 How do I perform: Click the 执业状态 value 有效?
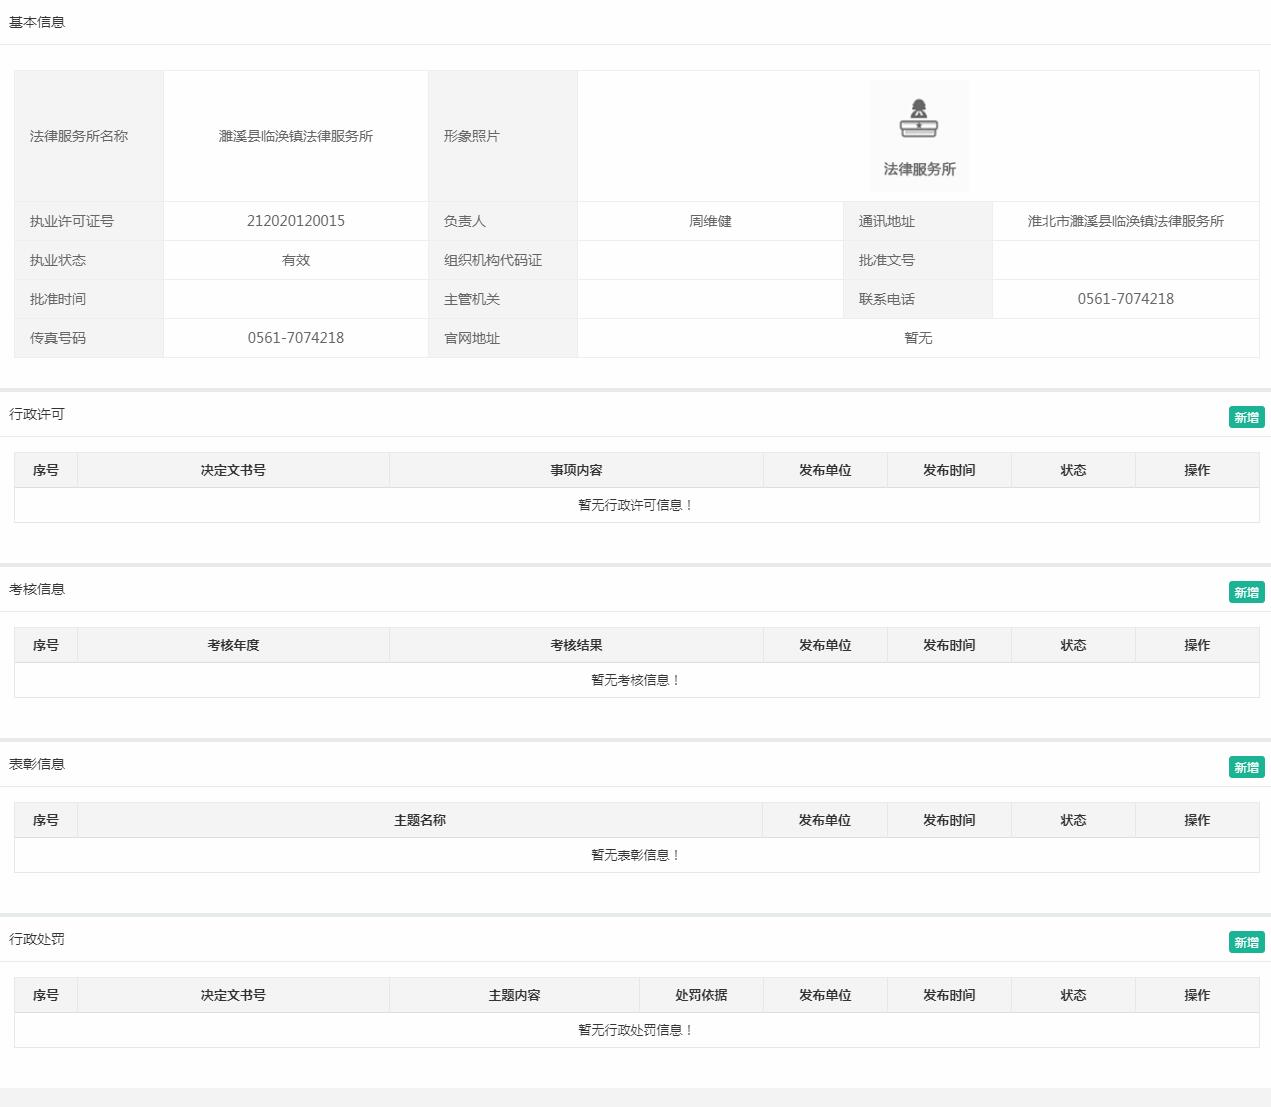[296, 260]
